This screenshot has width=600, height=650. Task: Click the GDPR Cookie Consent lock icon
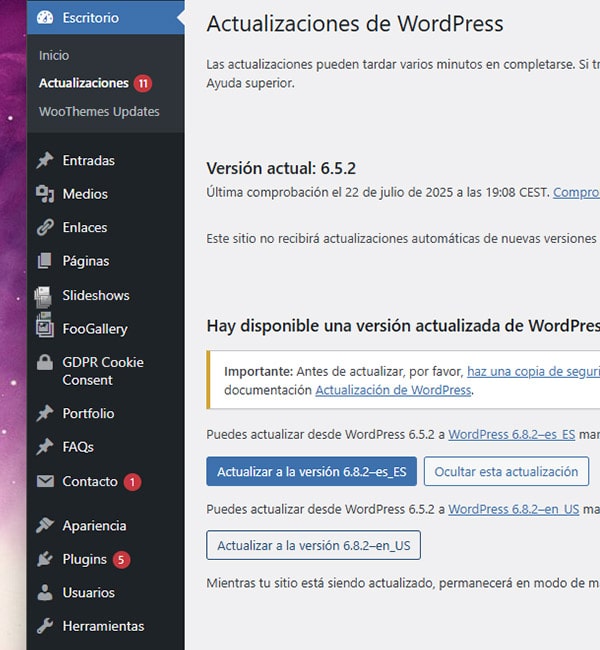pyautogui.click(x=45, y=362)
